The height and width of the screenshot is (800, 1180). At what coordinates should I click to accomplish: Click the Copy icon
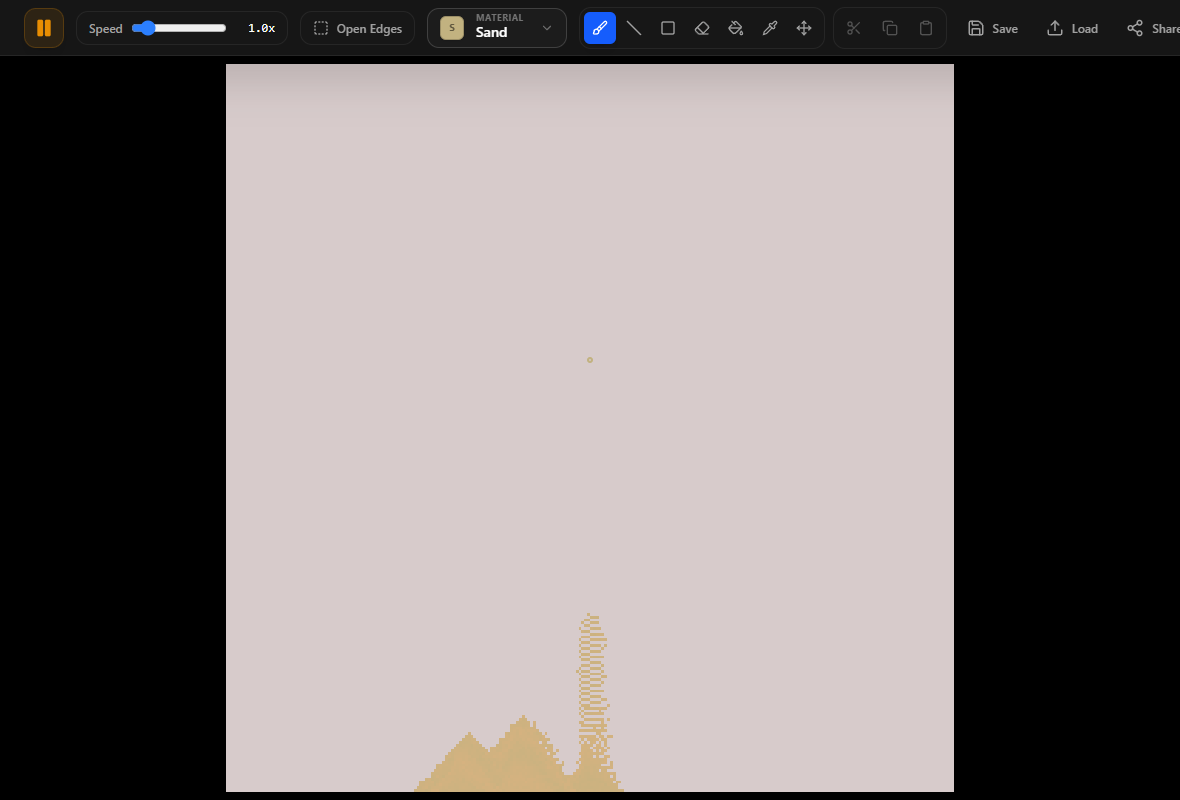890,28
